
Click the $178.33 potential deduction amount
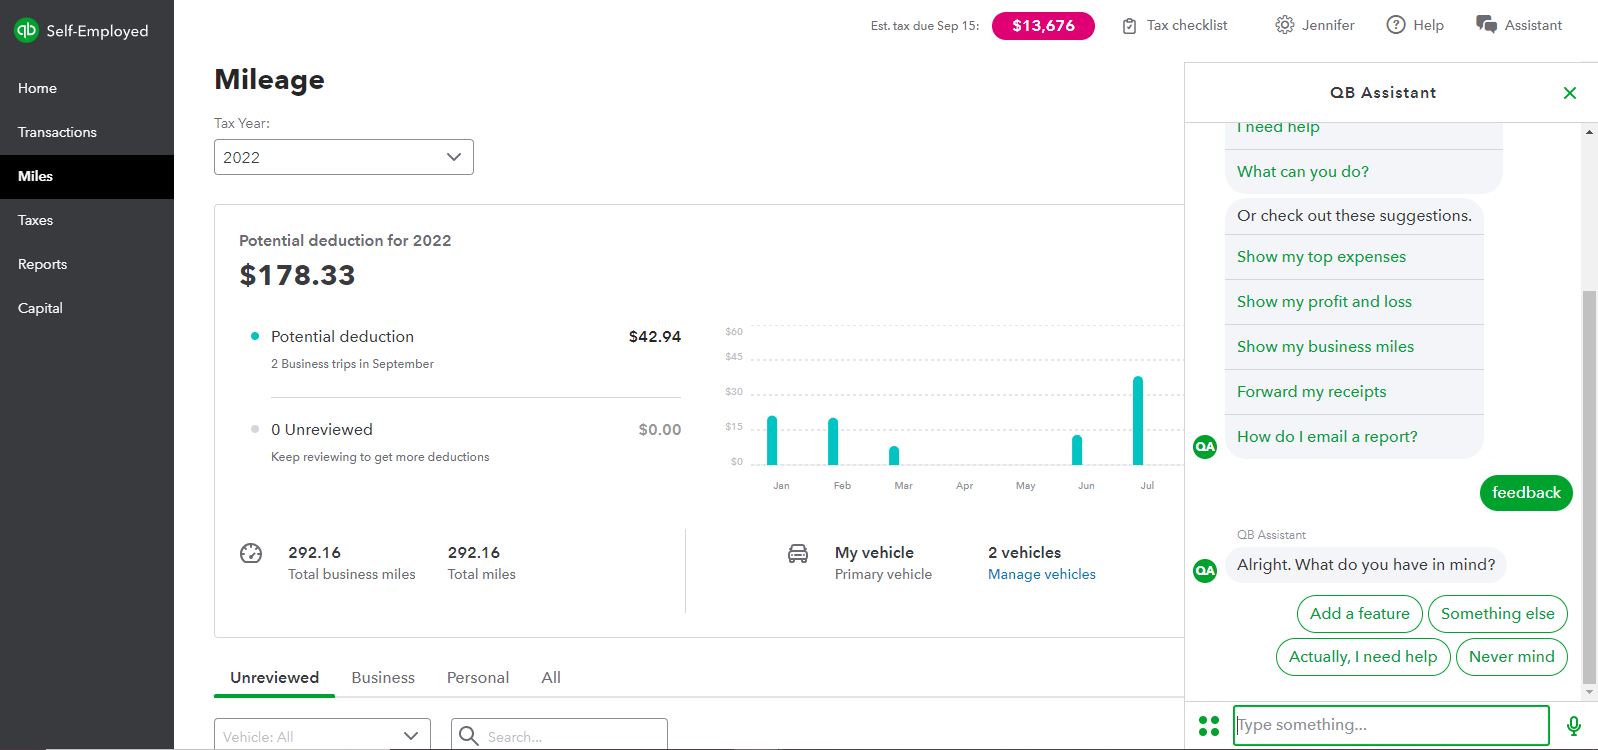coord(297,275)
